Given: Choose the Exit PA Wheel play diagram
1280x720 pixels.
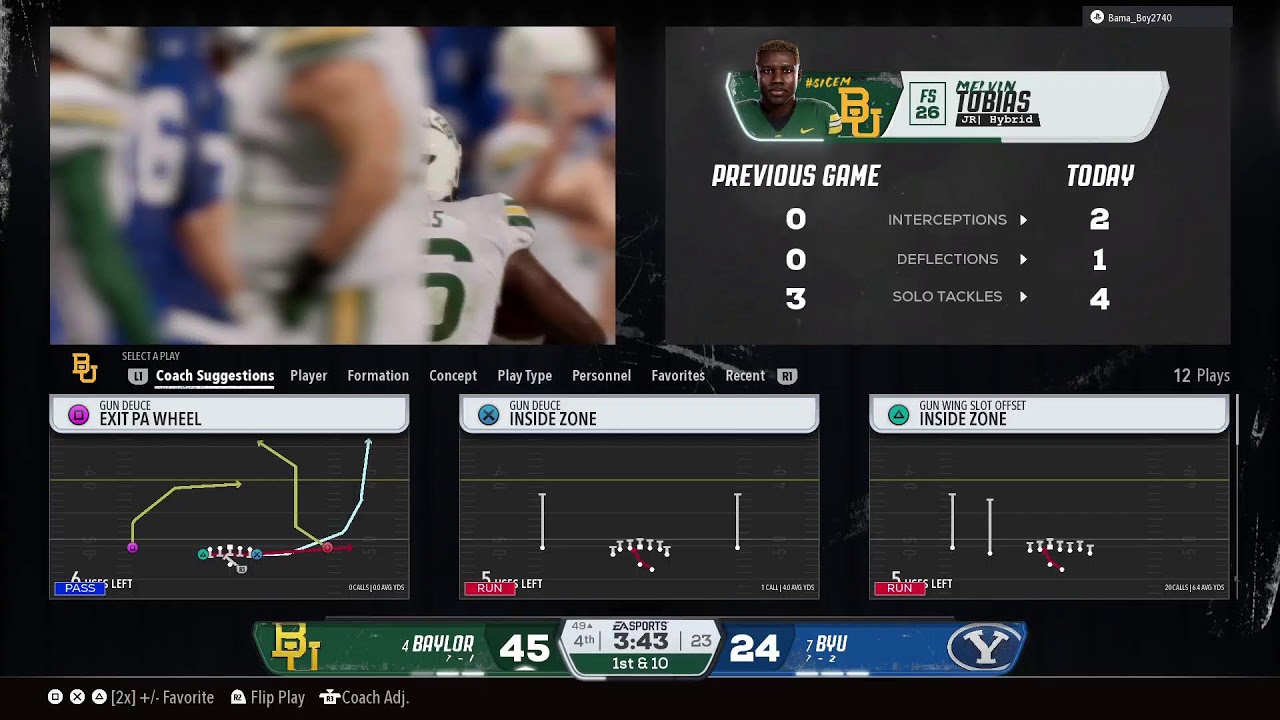Looking at the screenshot, I should 229,515.
